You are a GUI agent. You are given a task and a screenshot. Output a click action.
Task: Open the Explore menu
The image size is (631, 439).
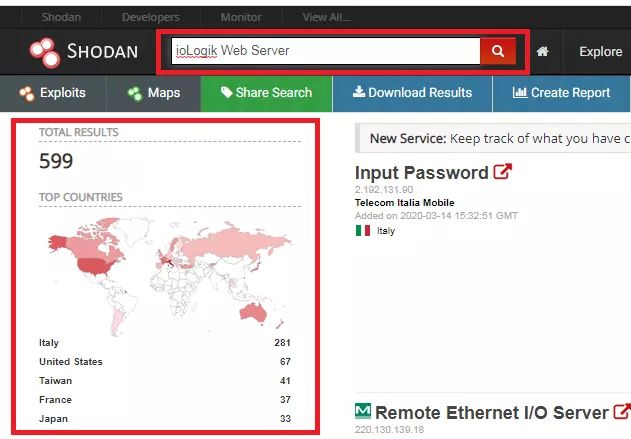tap(600, 52)
